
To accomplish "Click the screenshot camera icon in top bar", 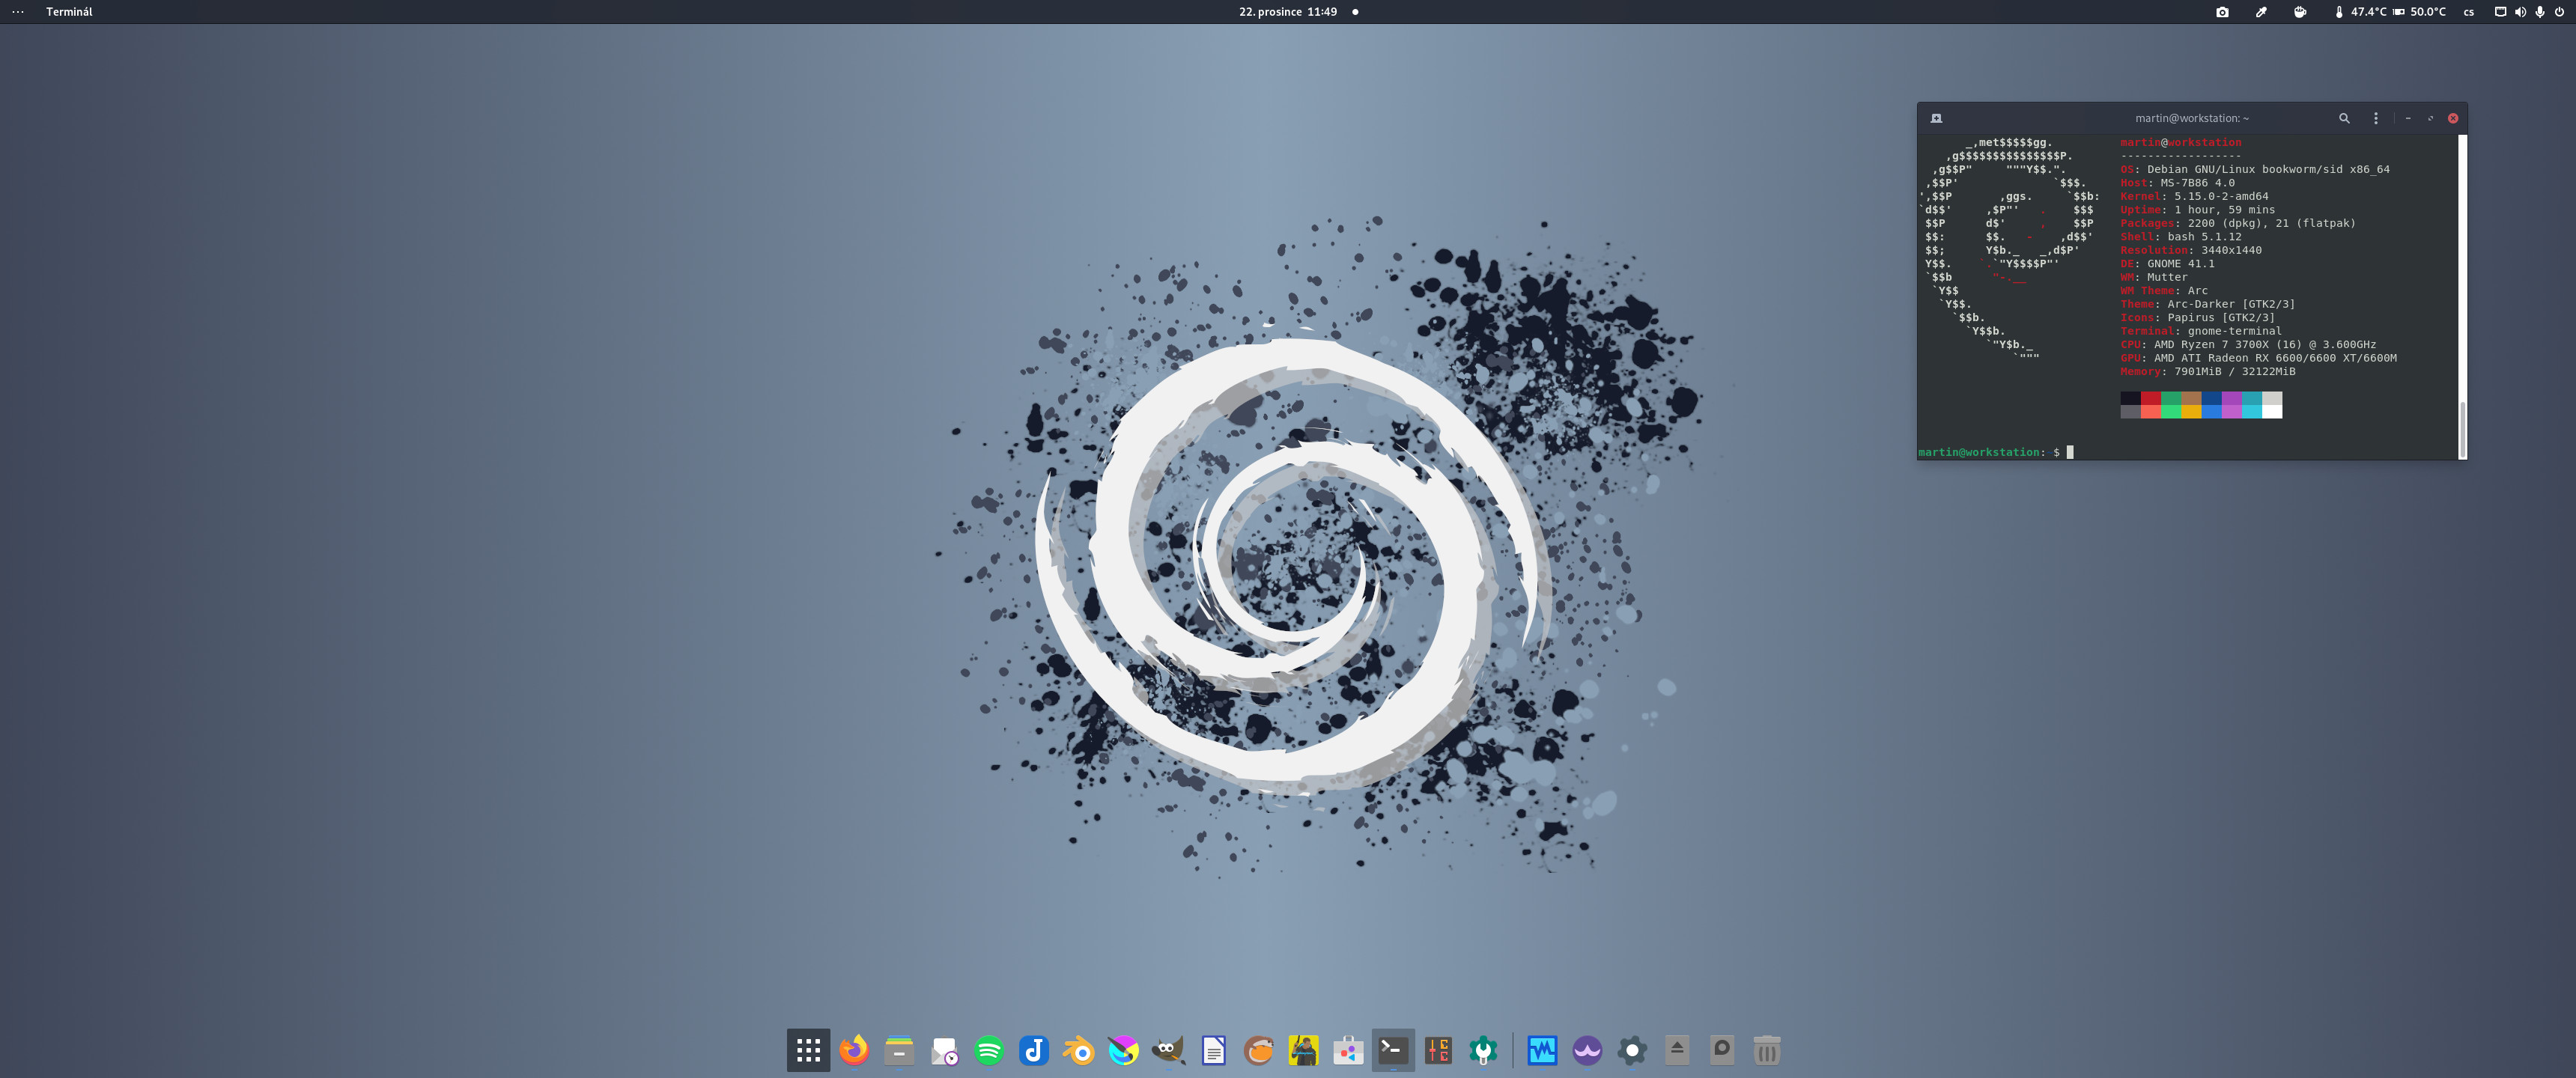I will [x=2222, y=12].
